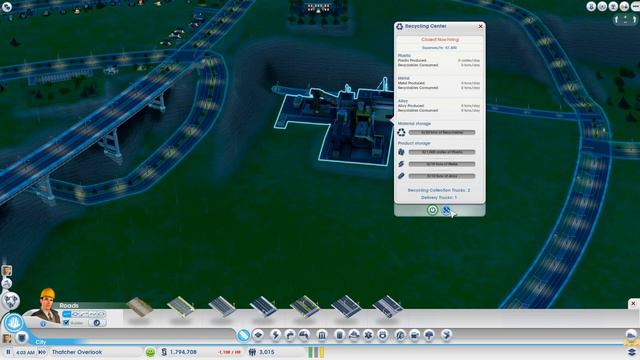Click the Closed! Now Hiring status text
This screenshot has width=640, height=360.
coord(440,40)
